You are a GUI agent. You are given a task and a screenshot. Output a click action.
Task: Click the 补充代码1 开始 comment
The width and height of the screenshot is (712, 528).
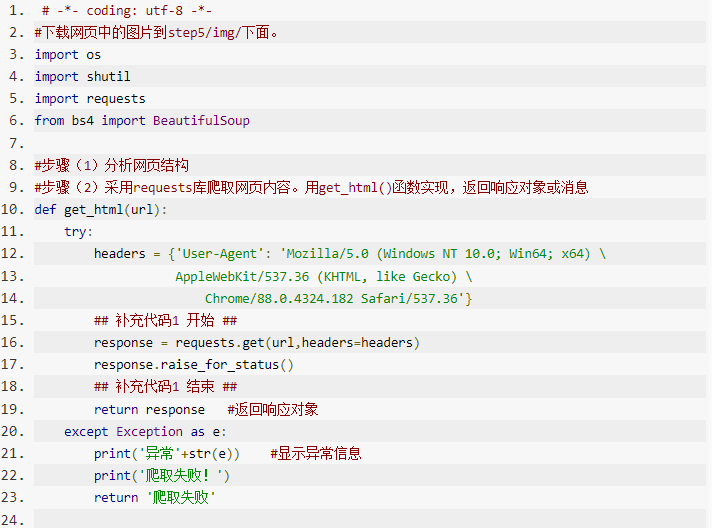pos(165,319)
